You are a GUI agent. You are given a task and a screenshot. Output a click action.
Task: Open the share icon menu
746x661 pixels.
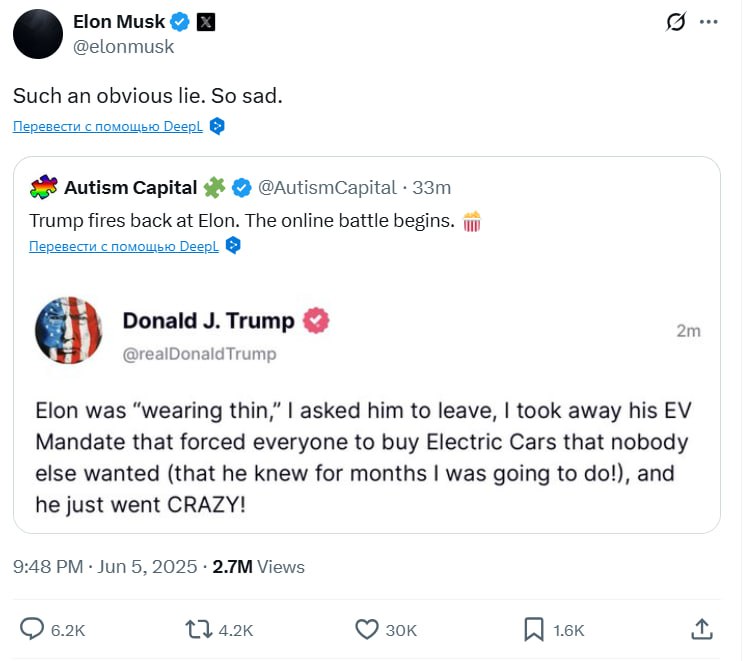pyautogui.click(x=702, y=628)
